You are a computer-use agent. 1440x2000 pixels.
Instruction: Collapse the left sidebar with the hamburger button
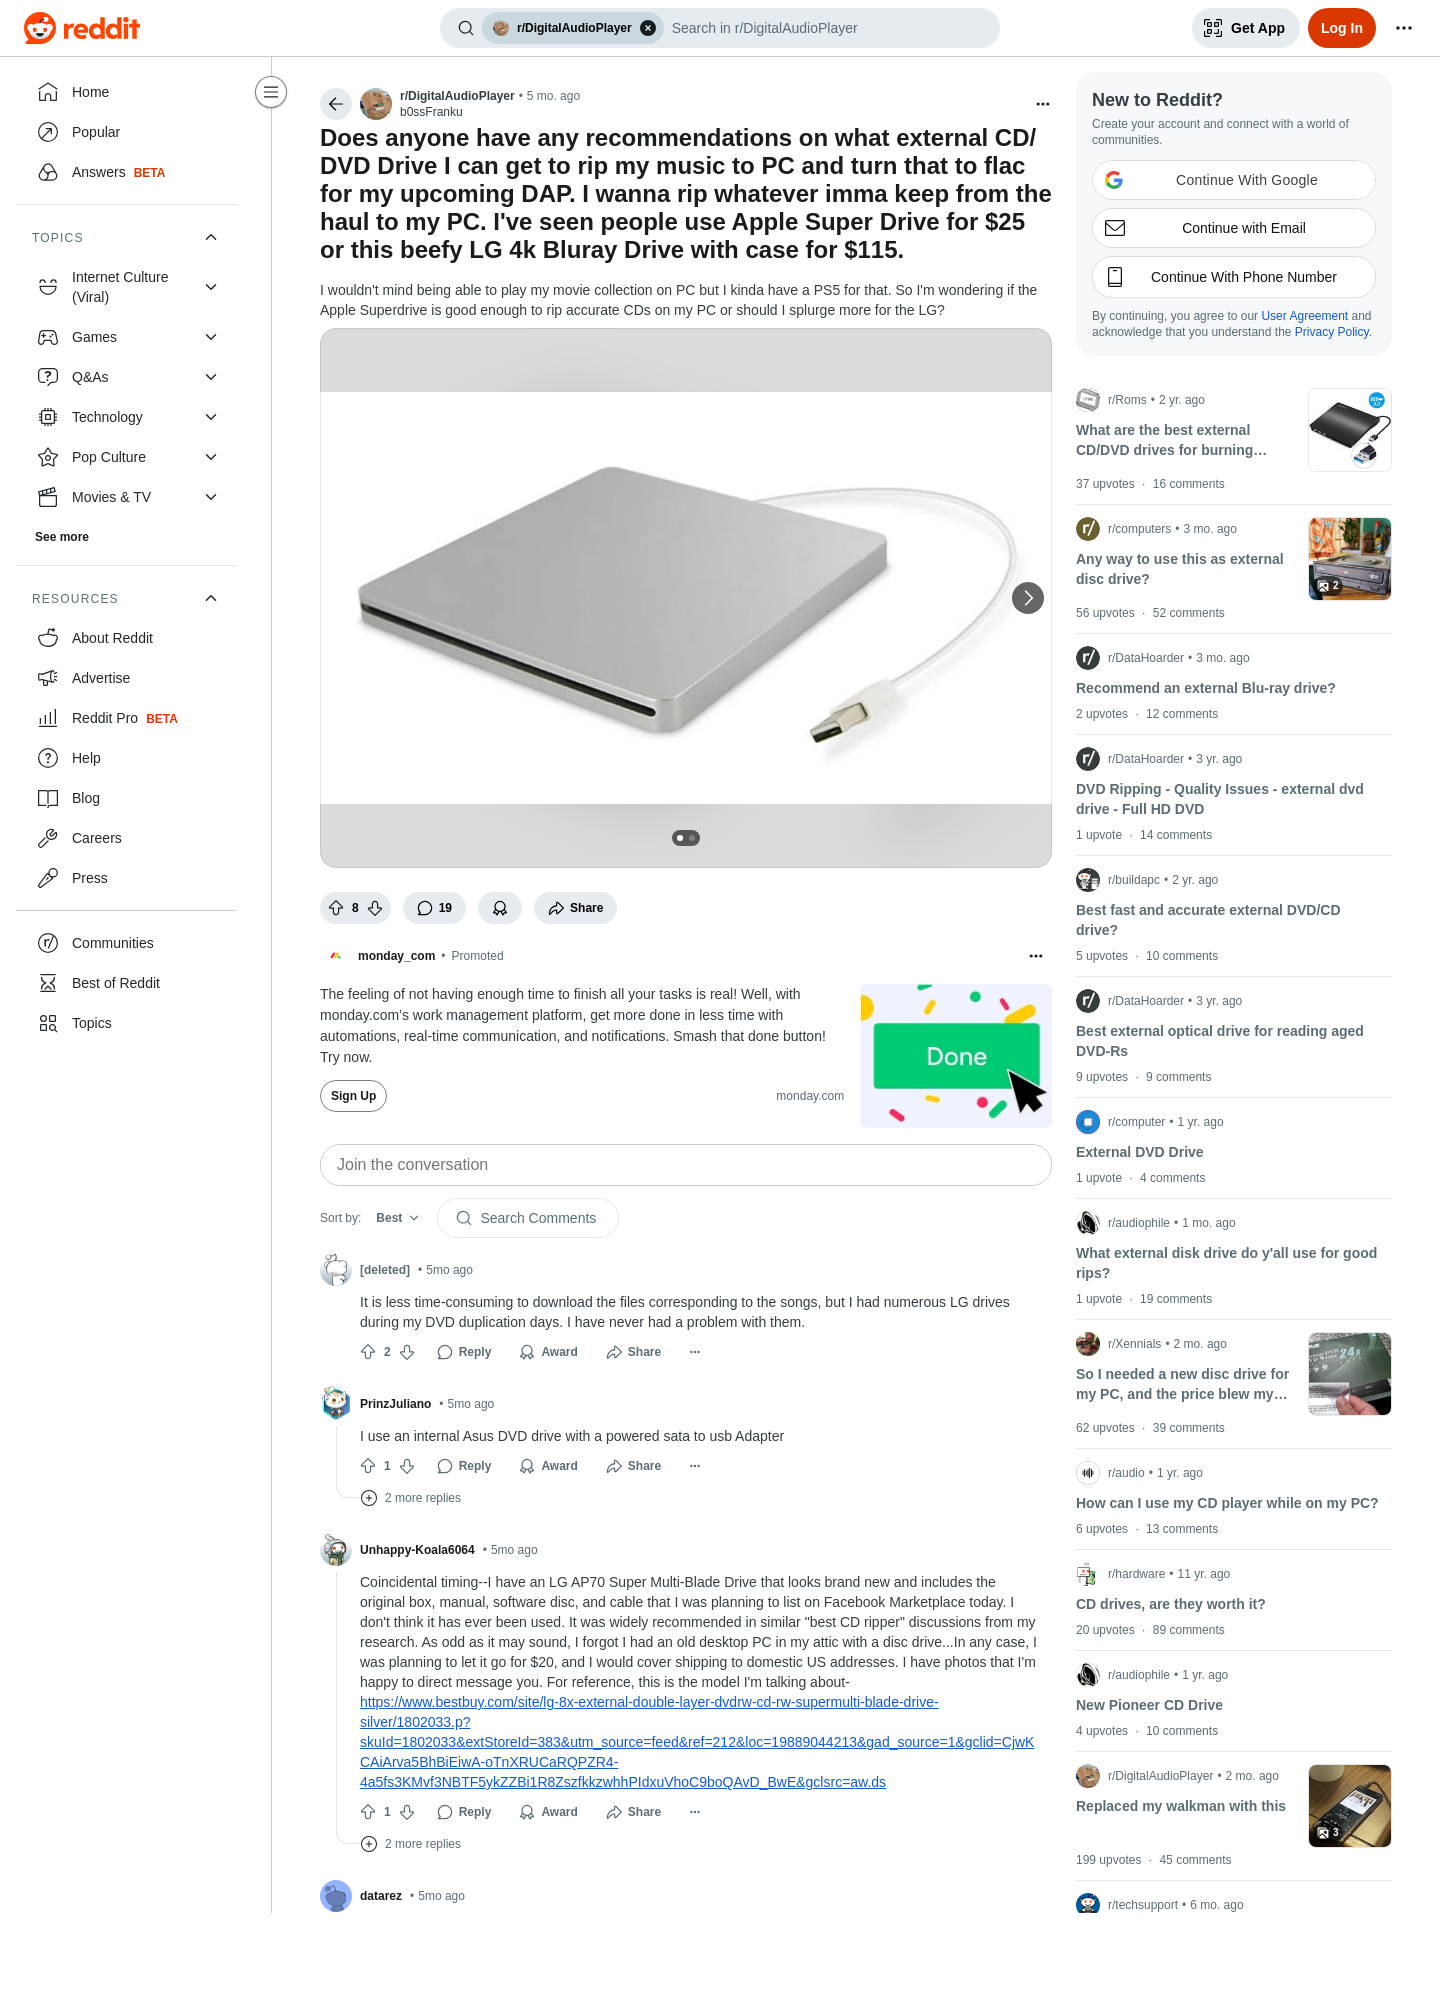click(271, 92)
